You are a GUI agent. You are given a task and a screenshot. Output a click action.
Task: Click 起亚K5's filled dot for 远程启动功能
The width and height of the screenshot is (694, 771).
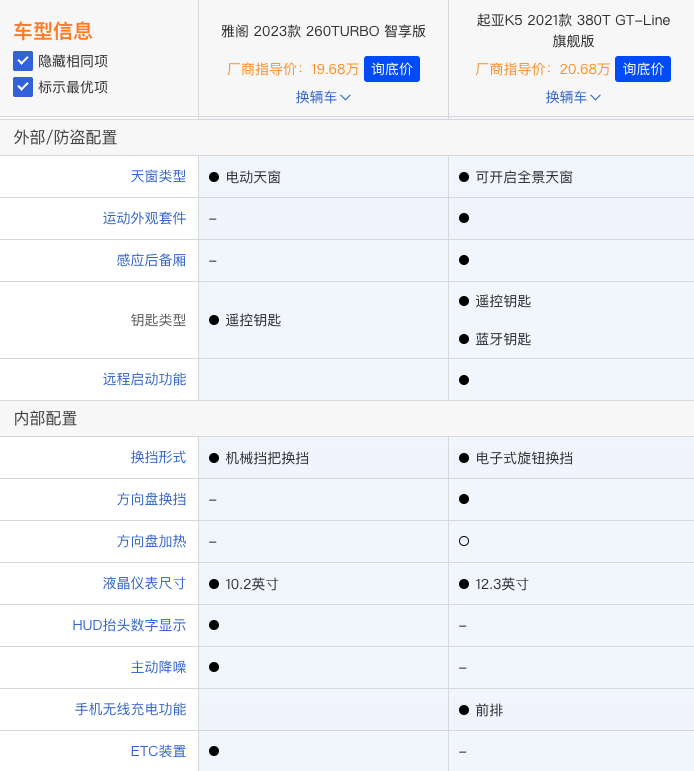click(464, 380)
